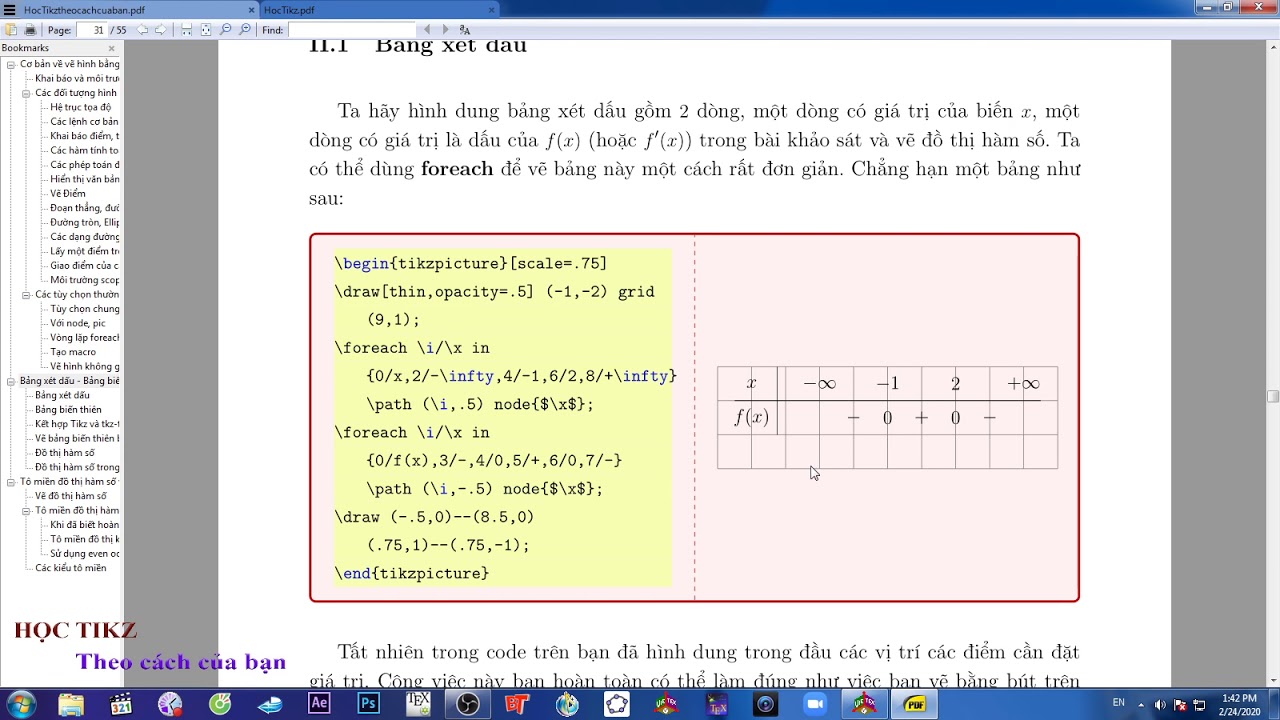Open 'Tùy chọn chung' bookmark
Viewport: 1280px width, 720px height.
[x=84, y=309]
